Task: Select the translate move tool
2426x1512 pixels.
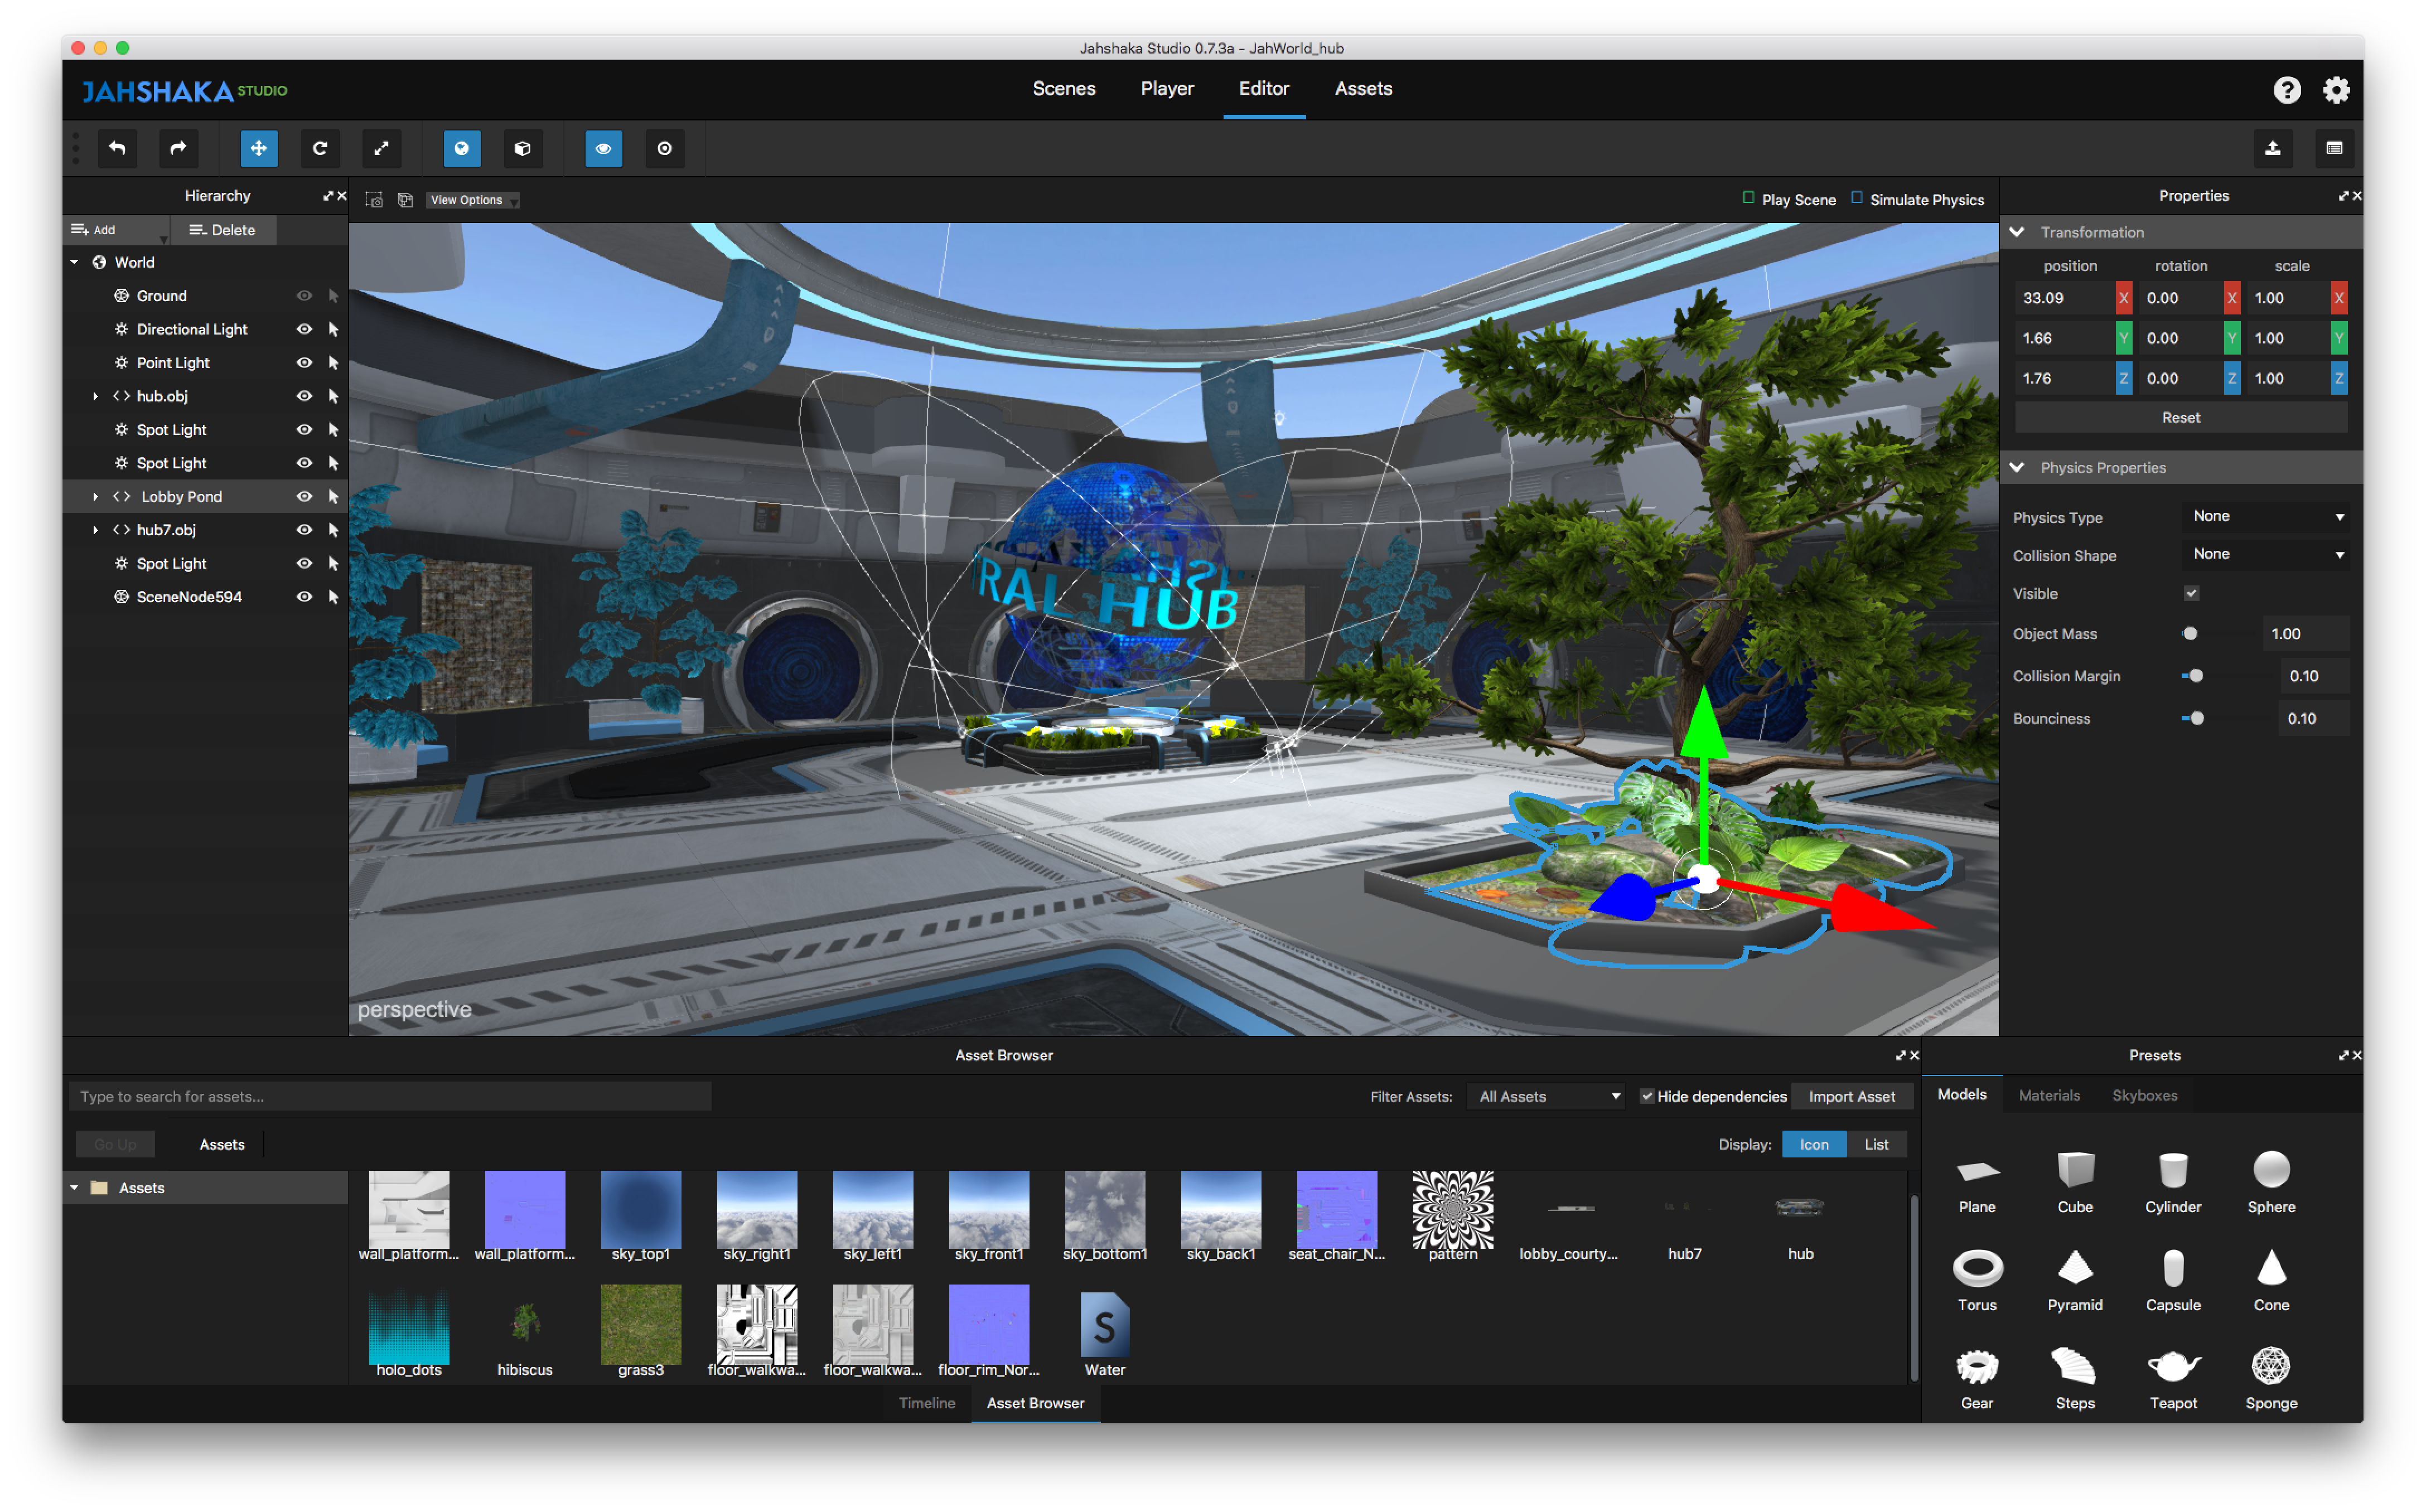Action: click(259, 148)
